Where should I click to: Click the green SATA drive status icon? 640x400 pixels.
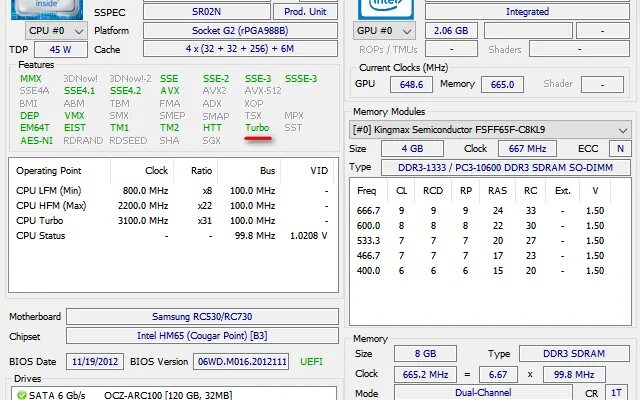coord(22,395)
